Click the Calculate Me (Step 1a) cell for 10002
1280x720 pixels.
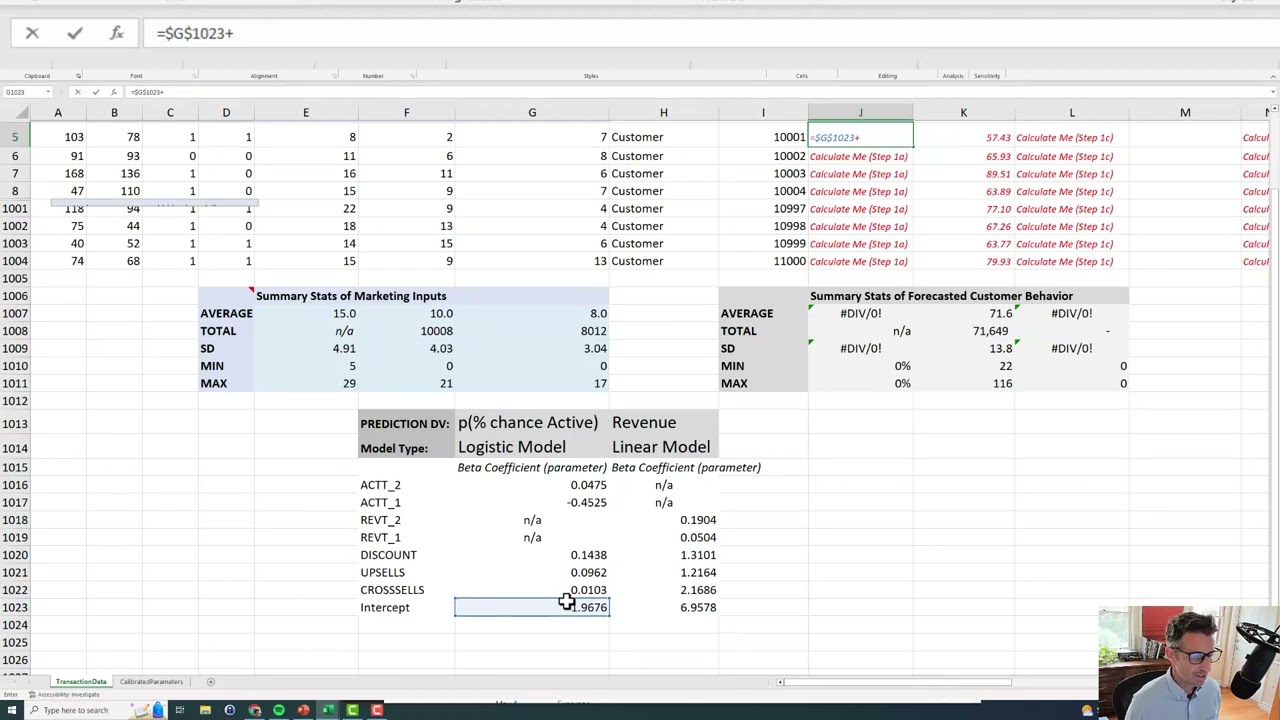859,156
